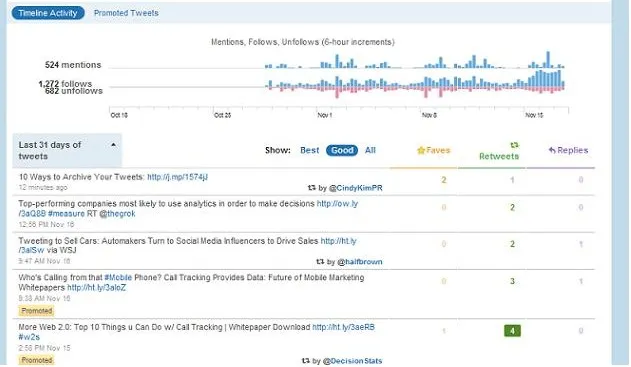Image resolution: width=631 pixels, height=367 pixels.
Task: Open retweeter profile @CindyKimPR
Action: pyautogui.click(x=356, y=188)
